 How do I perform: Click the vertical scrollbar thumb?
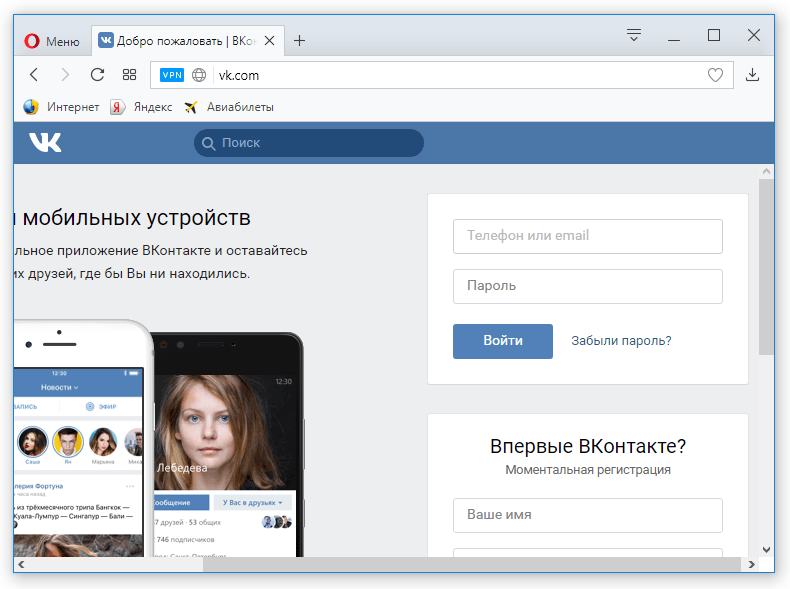point(766,267)
